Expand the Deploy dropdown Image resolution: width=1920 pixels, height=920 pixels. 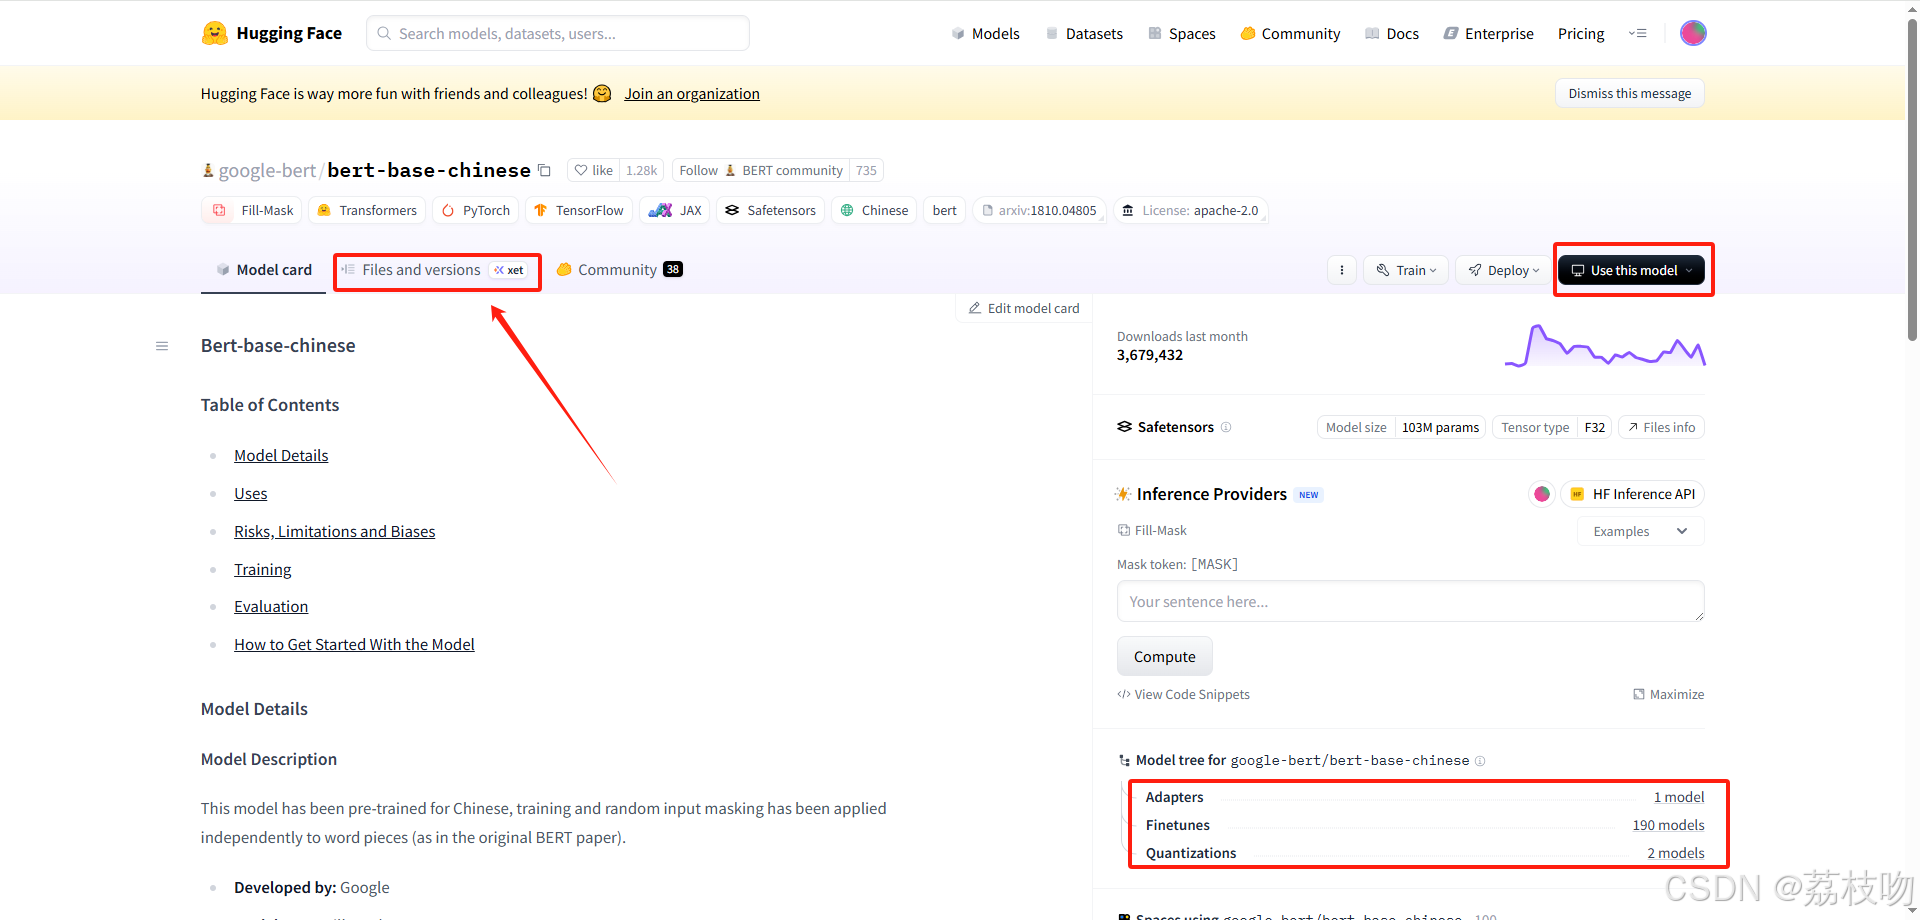(x=1503, y=270)
